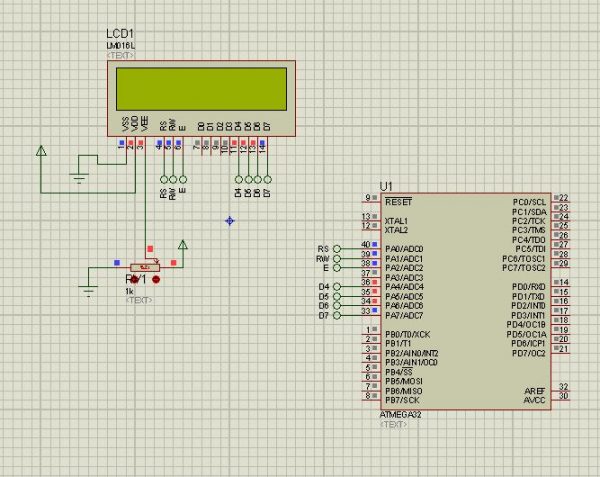Image resolution: width=600 pixels, height=477 pixels.
Task: Click the ATMEGA32 part name text
Action: tap(400, 415)
